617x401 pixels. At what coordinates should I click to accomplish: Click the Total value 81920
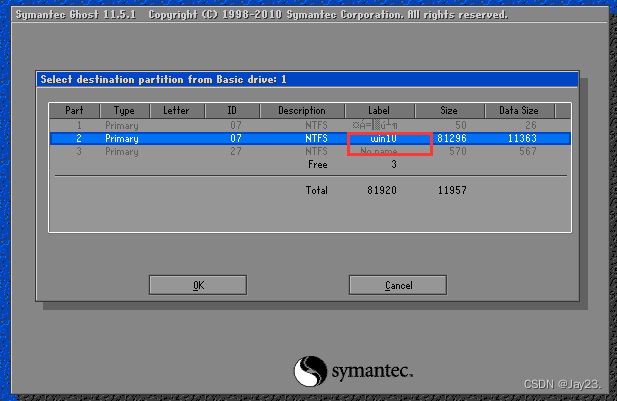tap(382, 190)
